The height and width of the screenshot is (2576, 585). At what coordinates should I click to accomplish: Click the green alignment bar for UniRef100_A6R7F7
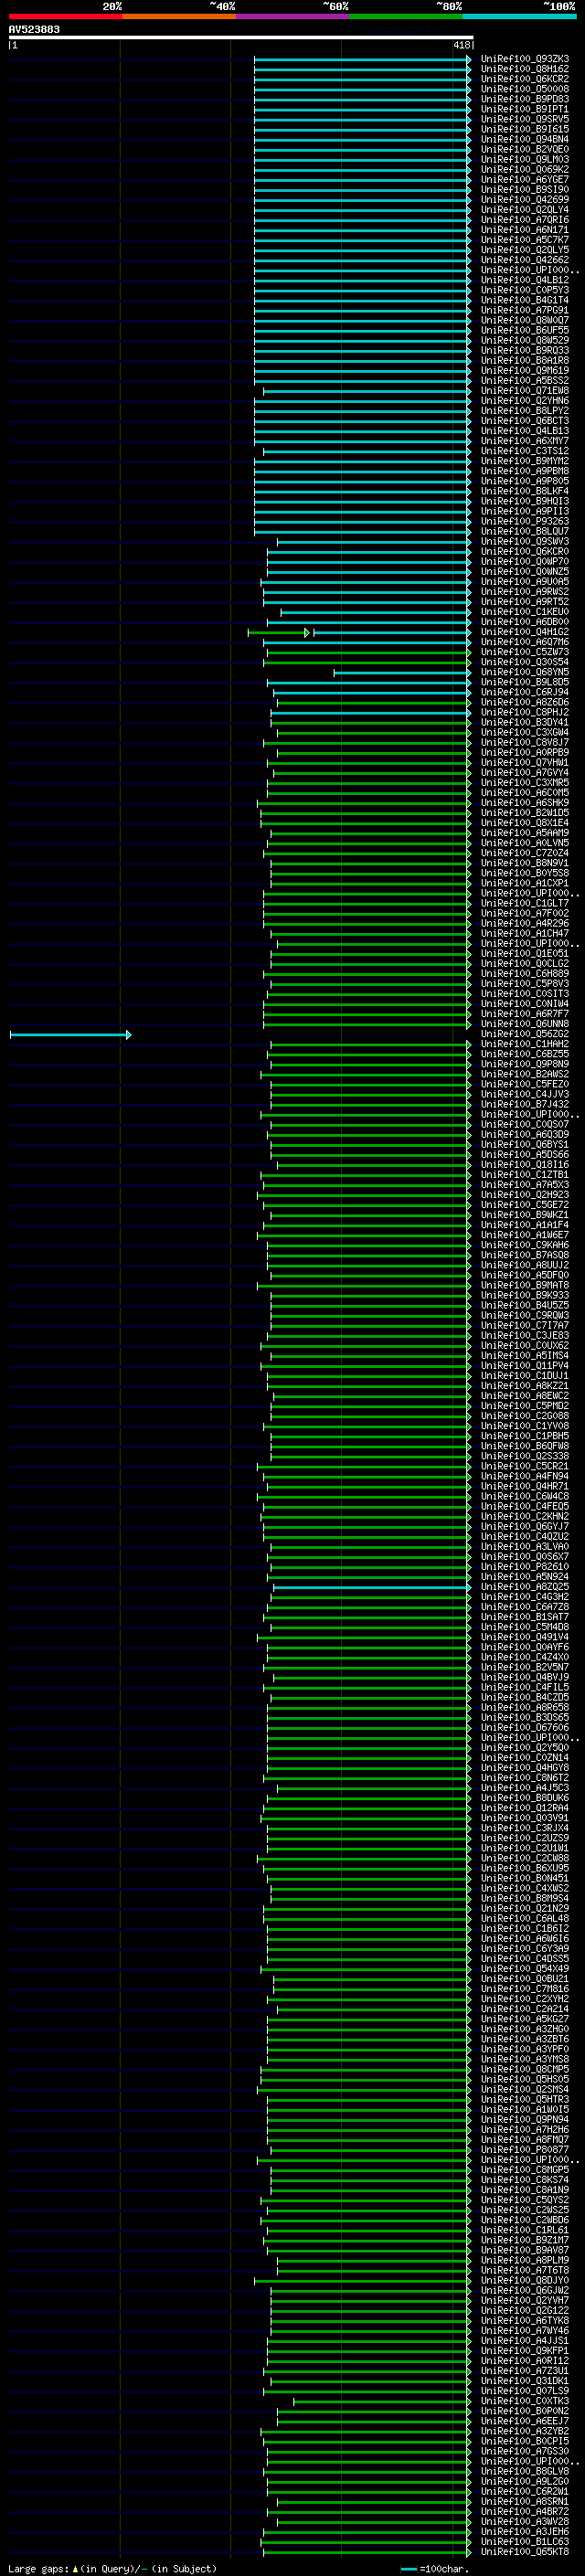click(367, 1014)
